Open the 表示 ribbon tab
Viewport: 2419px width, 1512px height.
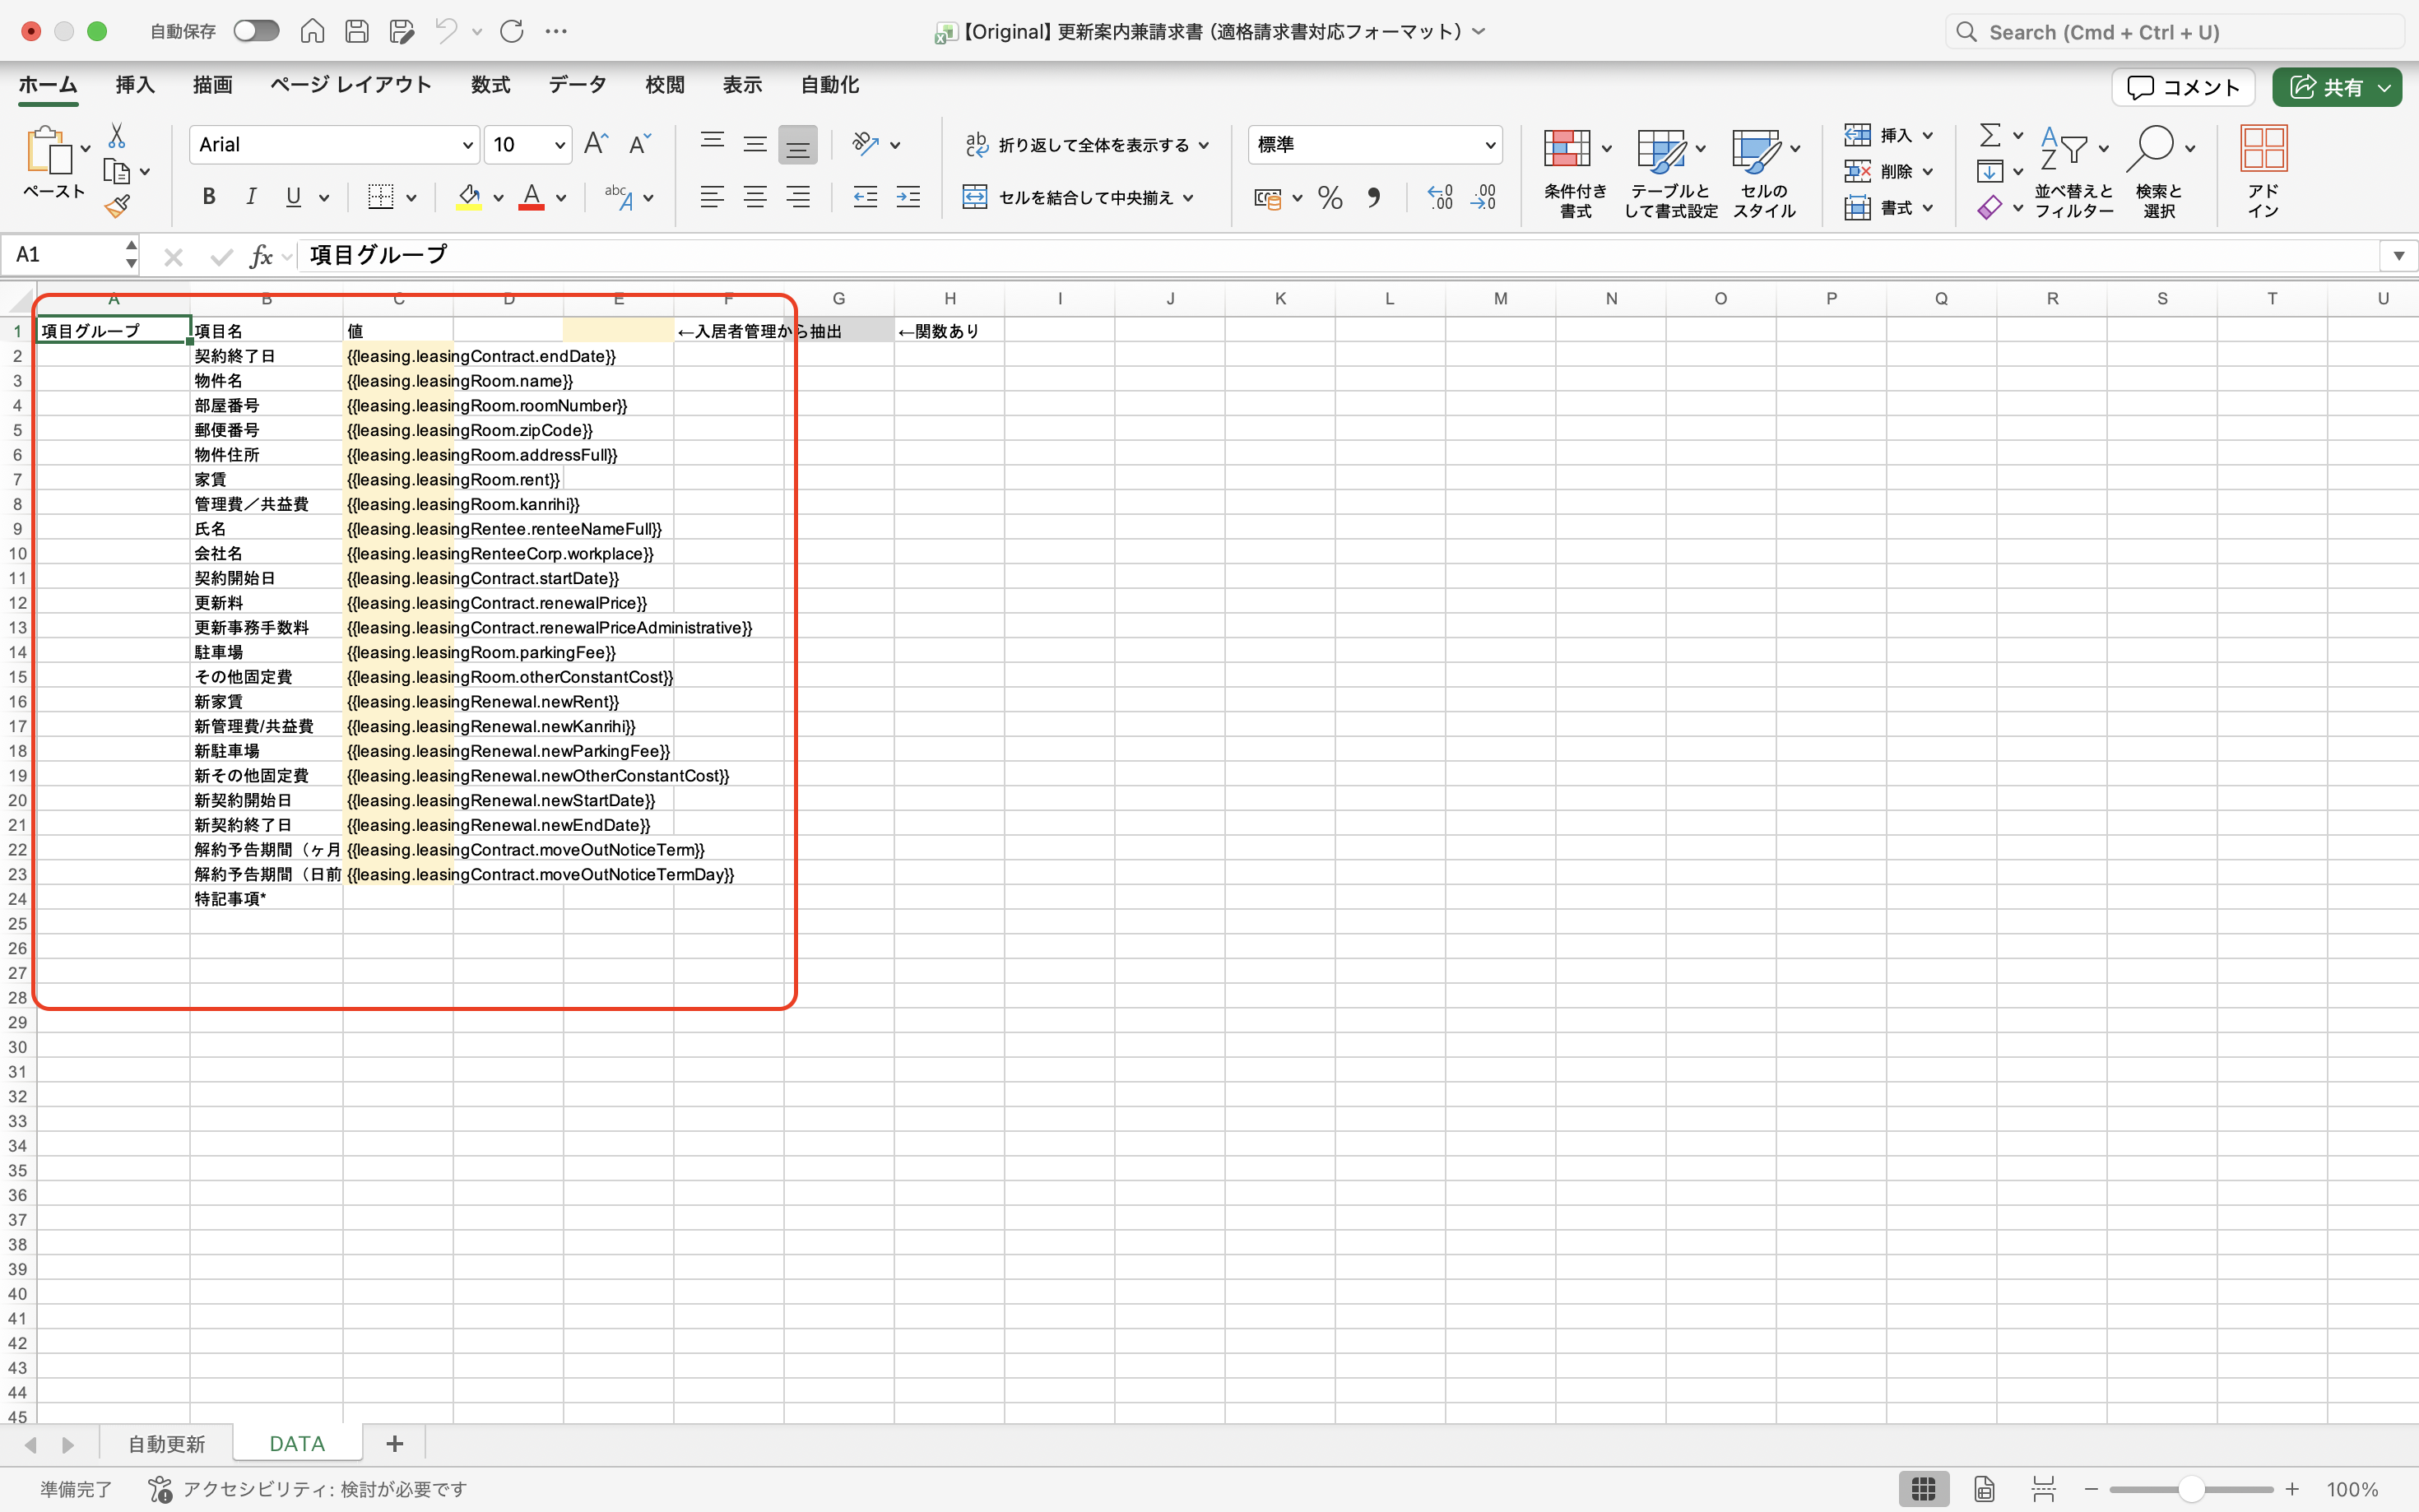click(x=742, y=85)
